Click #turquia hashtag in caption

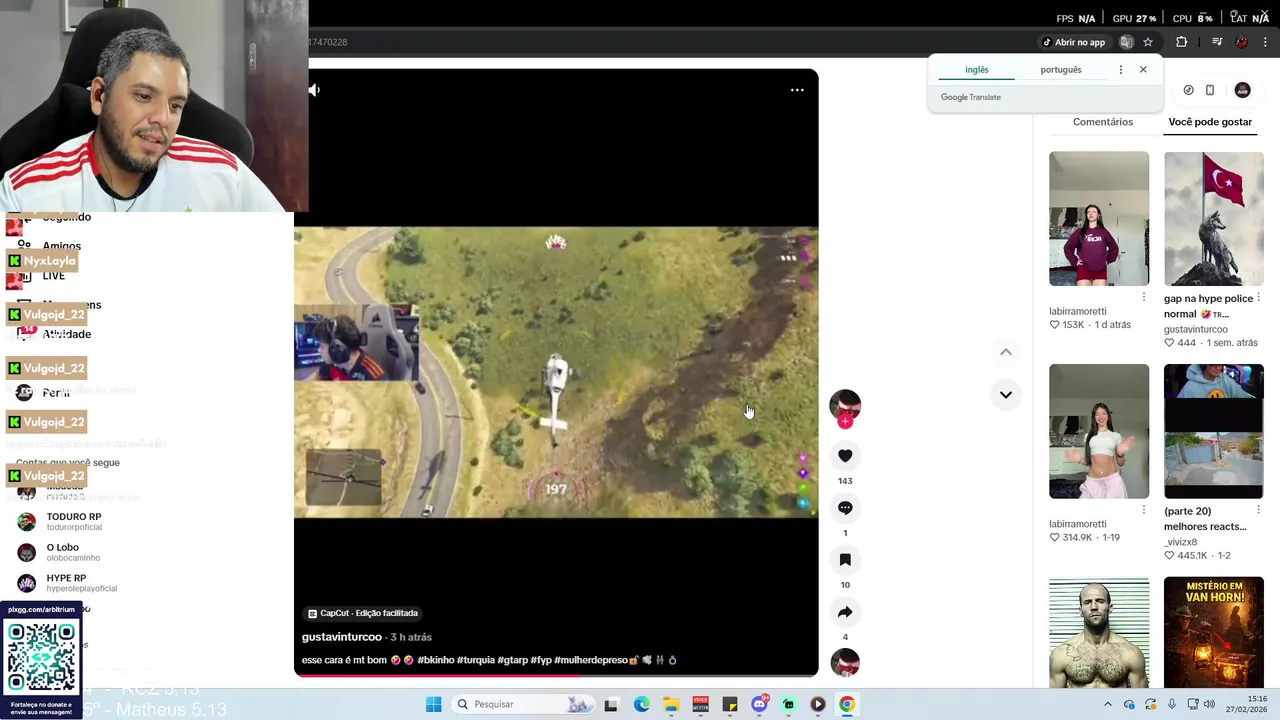(475, 660)
